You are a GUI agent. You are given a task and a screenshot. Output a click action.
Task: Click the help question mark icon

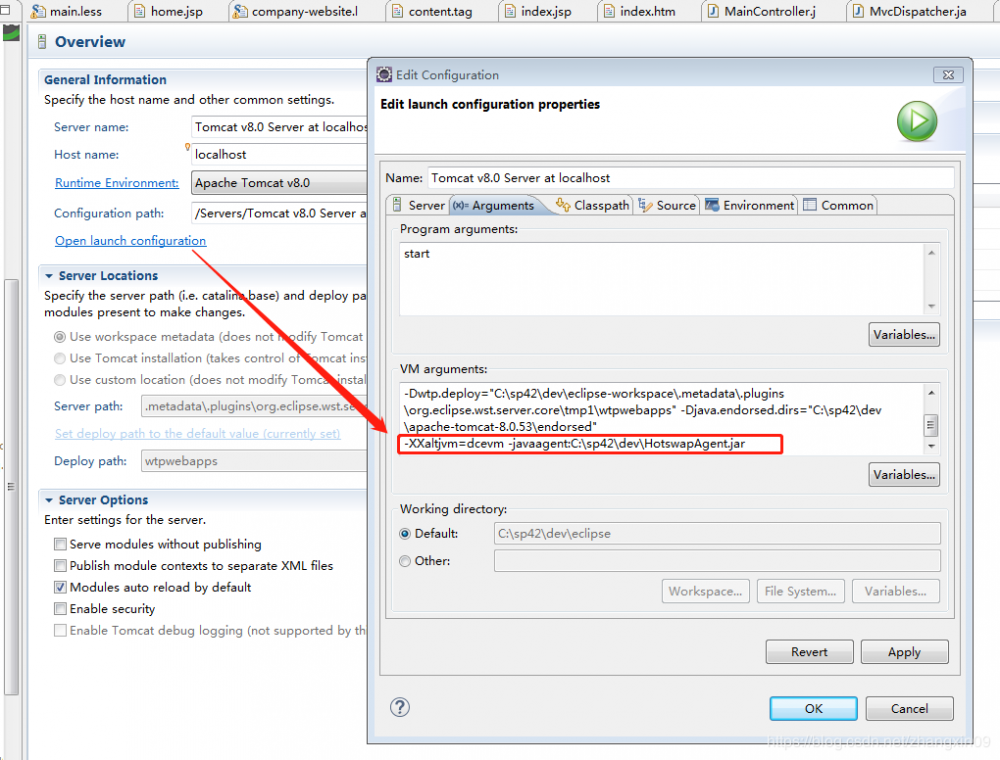pos(400,707)
